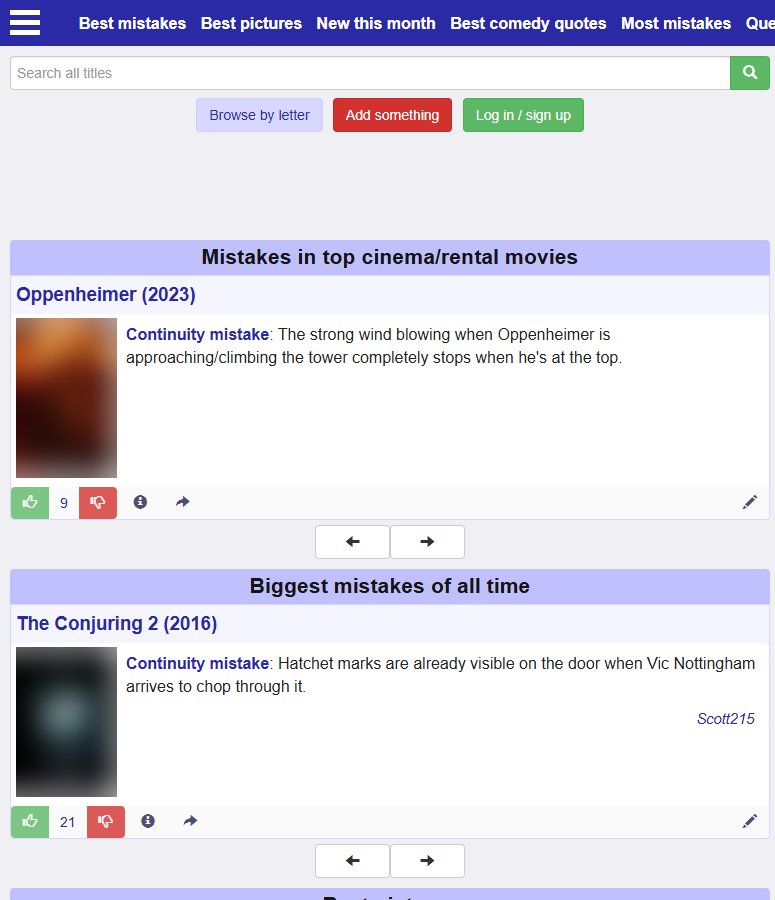Open info icon for Oppenheimer entry
The width and height of the screenshot is (775, 900).
point(140,502)
